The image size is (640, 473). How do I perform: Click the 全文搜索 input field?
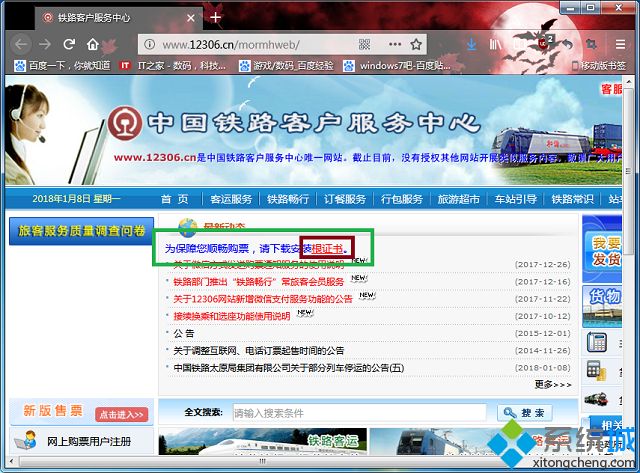359,413
